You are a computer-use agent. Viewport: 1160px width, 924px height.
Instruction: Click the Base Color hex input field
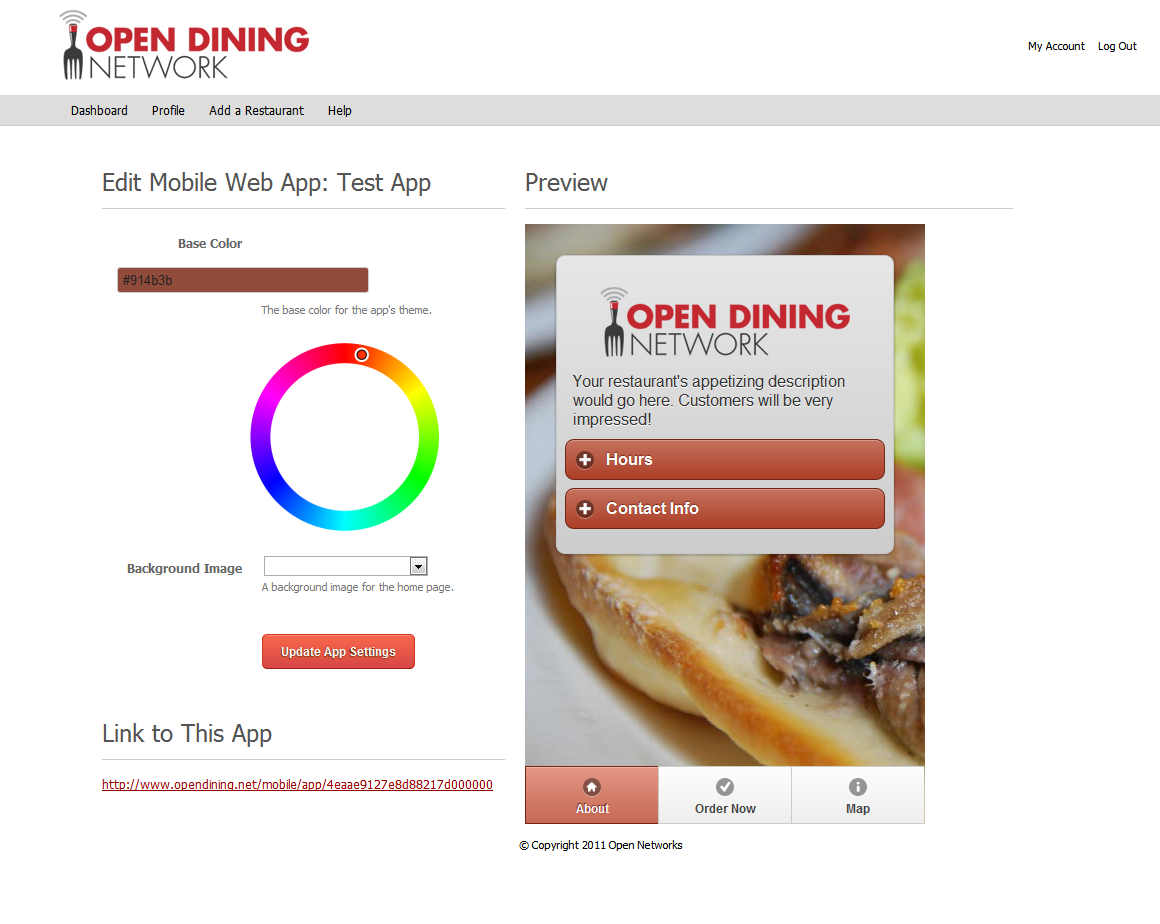coord(243,280)
